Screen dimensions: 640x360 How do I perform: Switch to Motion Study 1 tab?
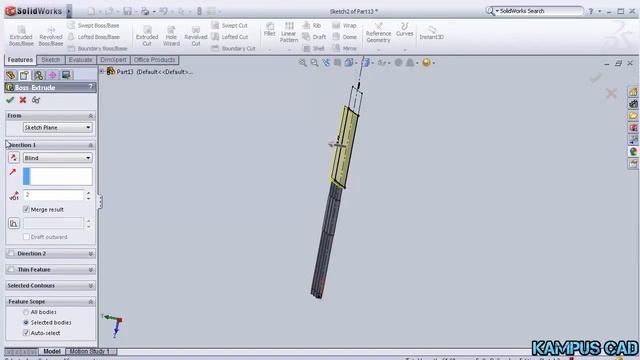pyautogui.click(x=90, y=351)
